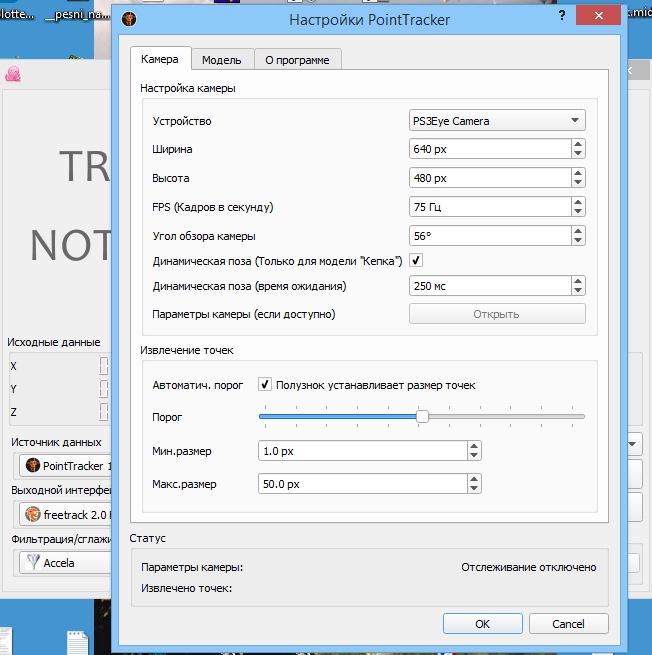Toggle the Динамическая поза checkbox
The height and width of the screenshot is (655, 652).
pyautogui.click(x=416, y=260)
